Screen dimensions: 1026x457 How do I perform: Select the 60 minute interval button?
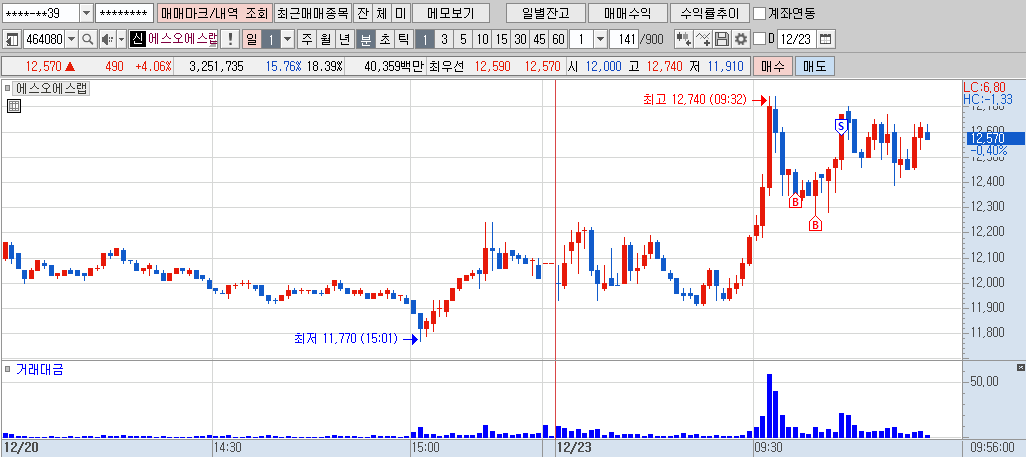[558, 39]
